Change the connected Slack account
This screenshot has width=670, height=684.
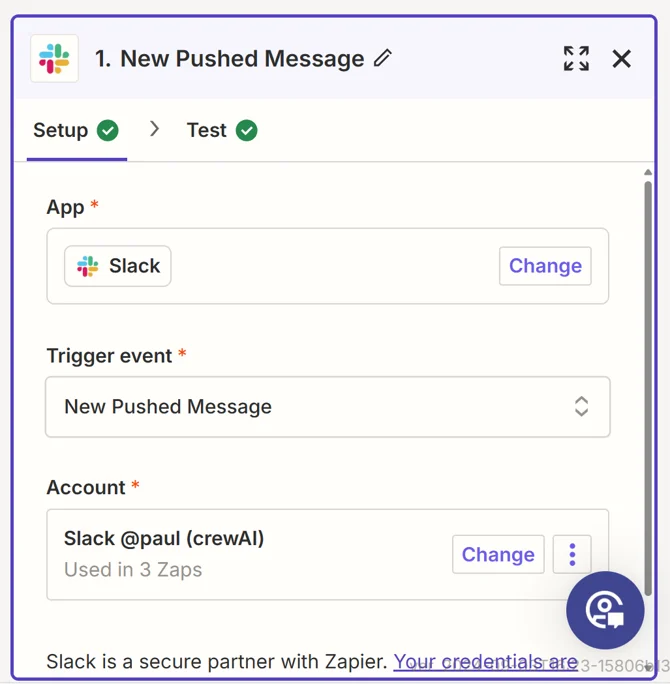click(x=498, y=554)
